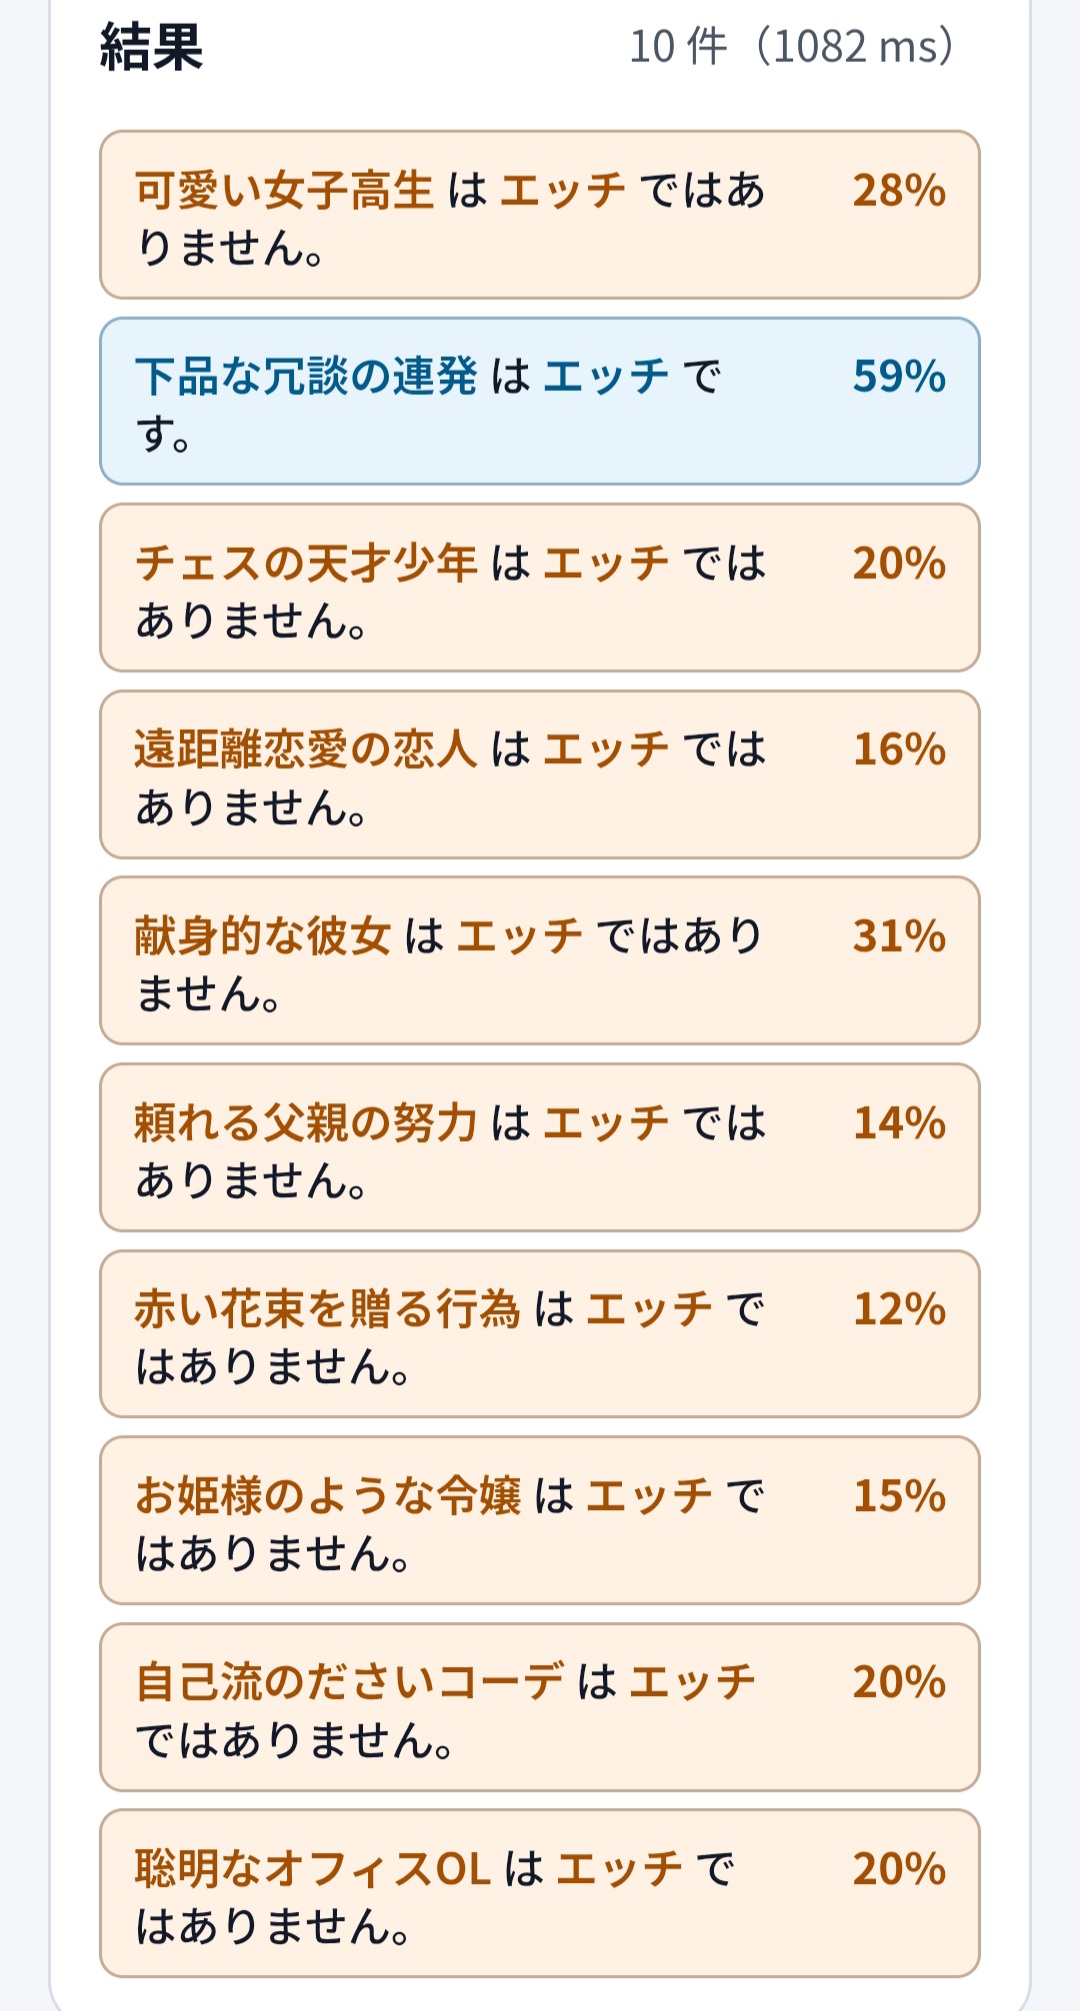Open the 自己流のださいコーデ result card

click(540, 1707)
